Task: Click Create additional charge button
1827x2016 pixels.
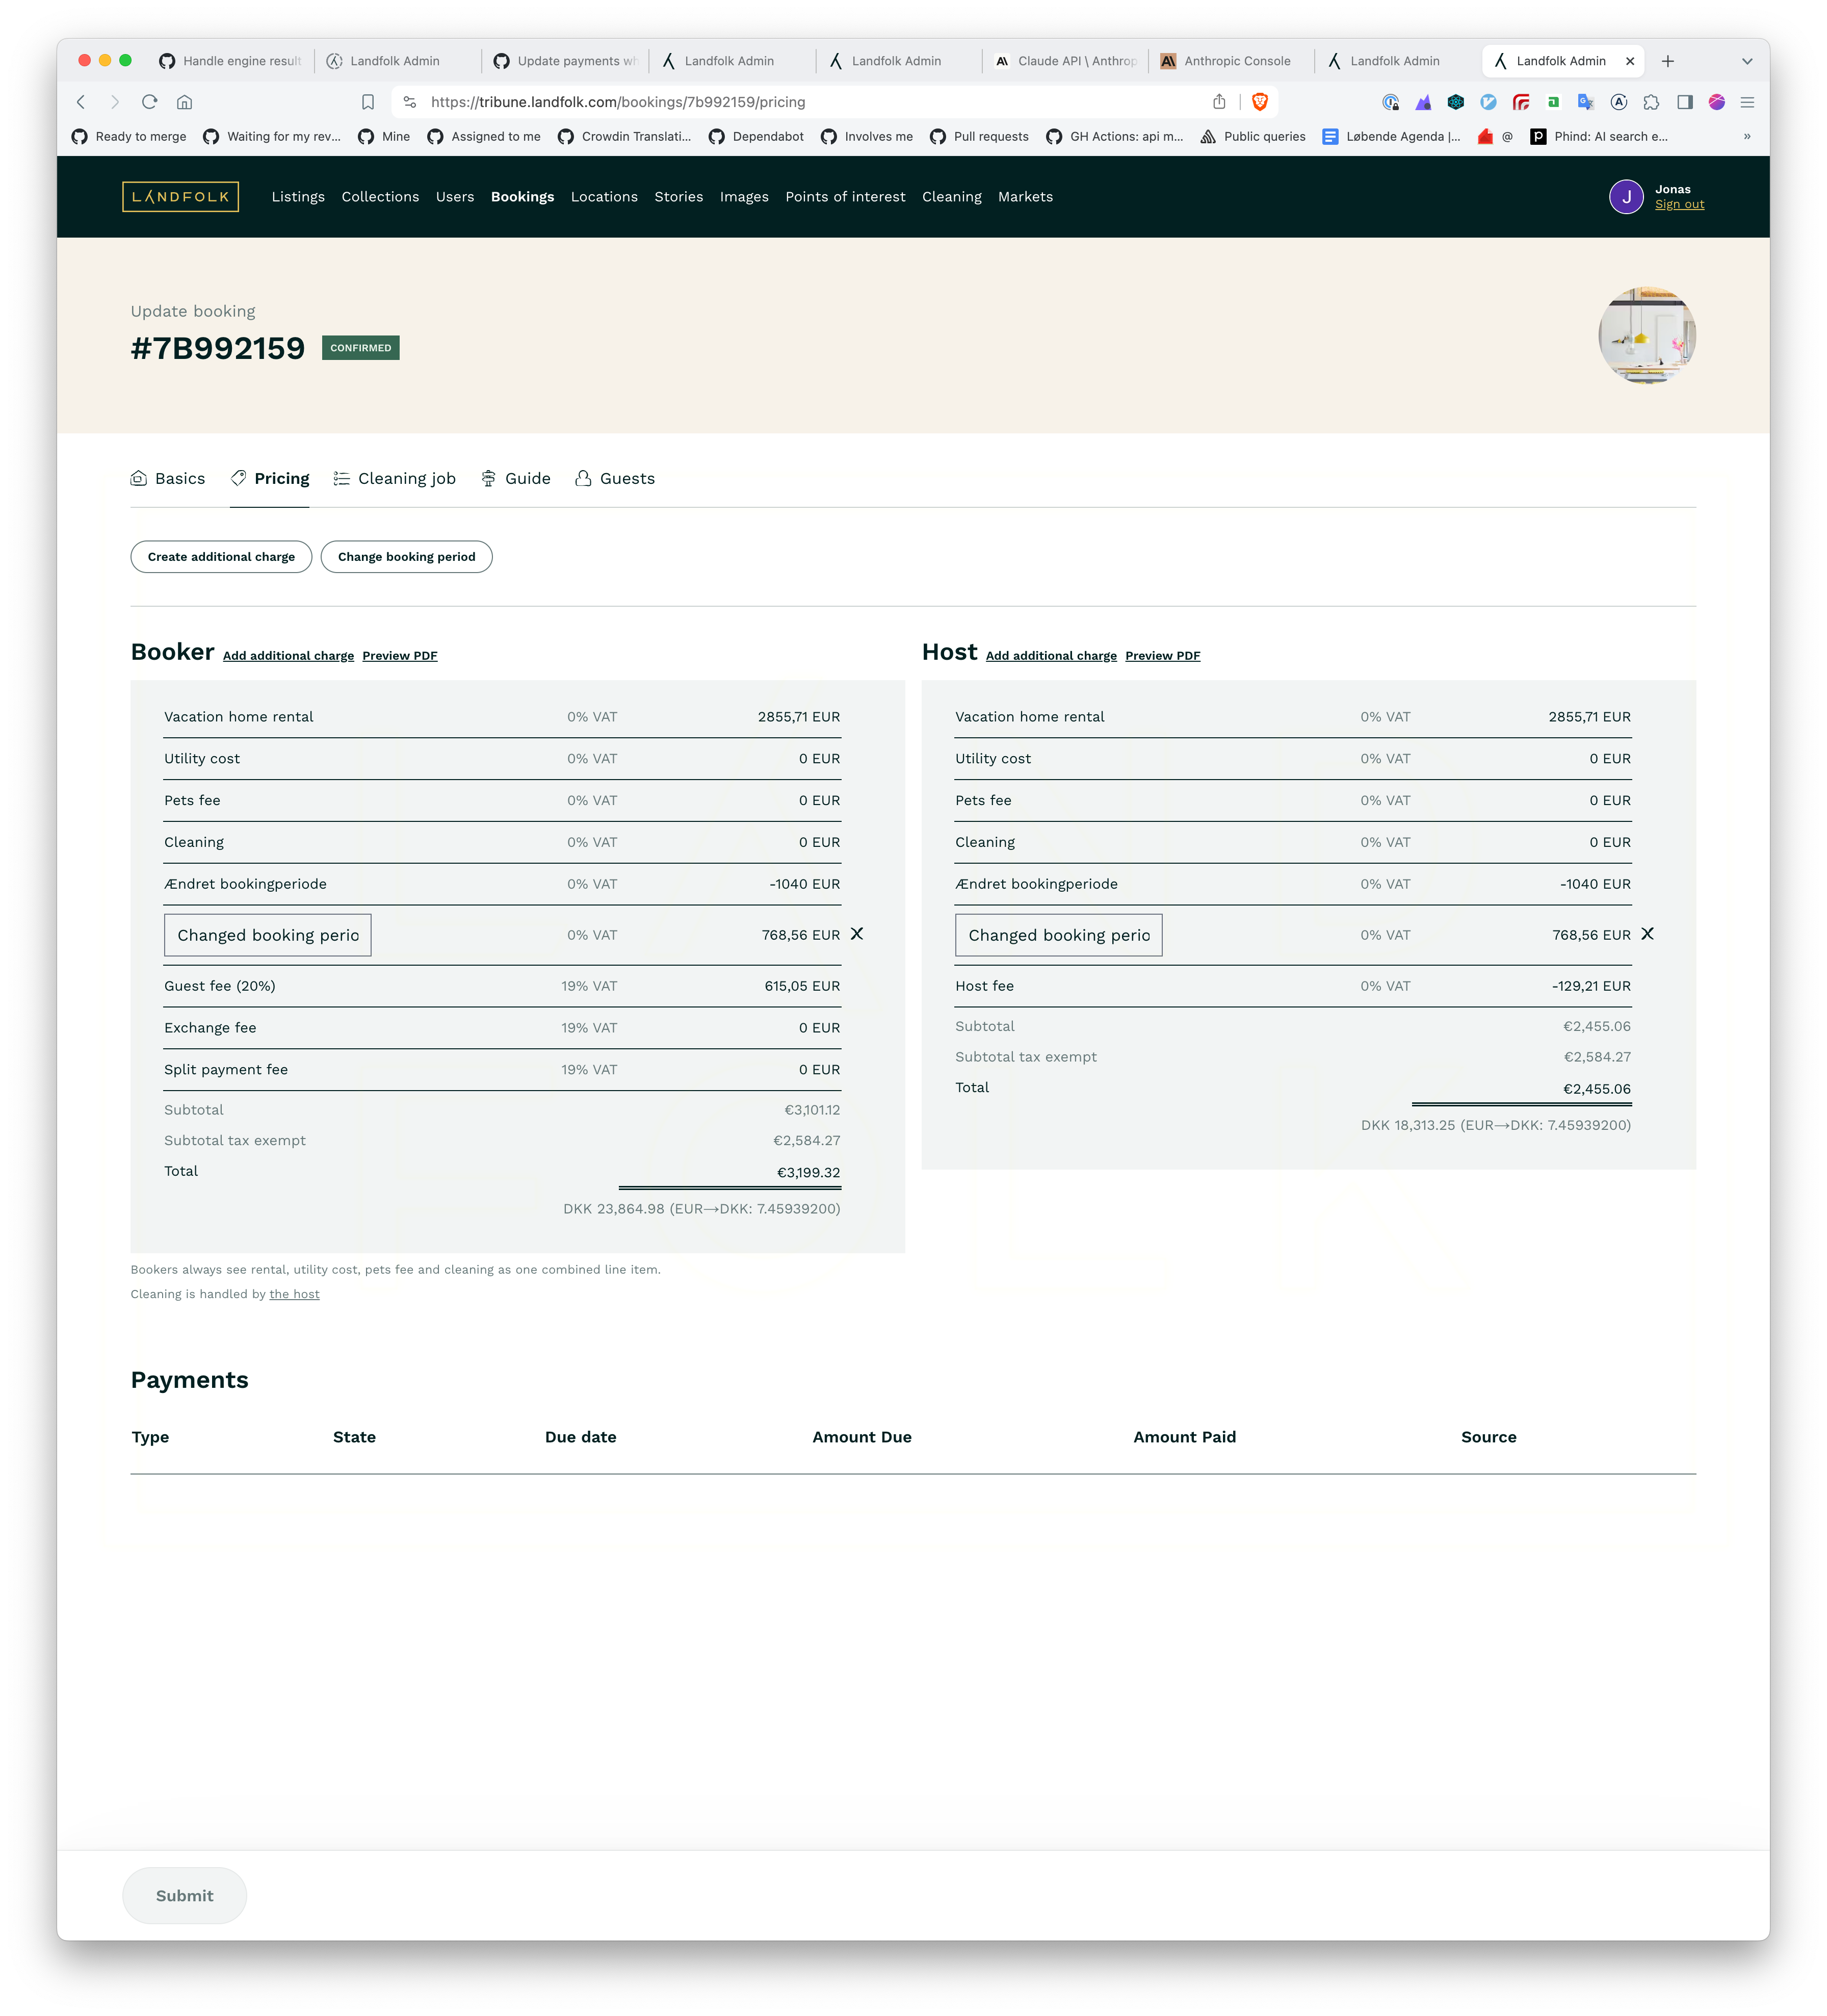Action: point(221,557)
